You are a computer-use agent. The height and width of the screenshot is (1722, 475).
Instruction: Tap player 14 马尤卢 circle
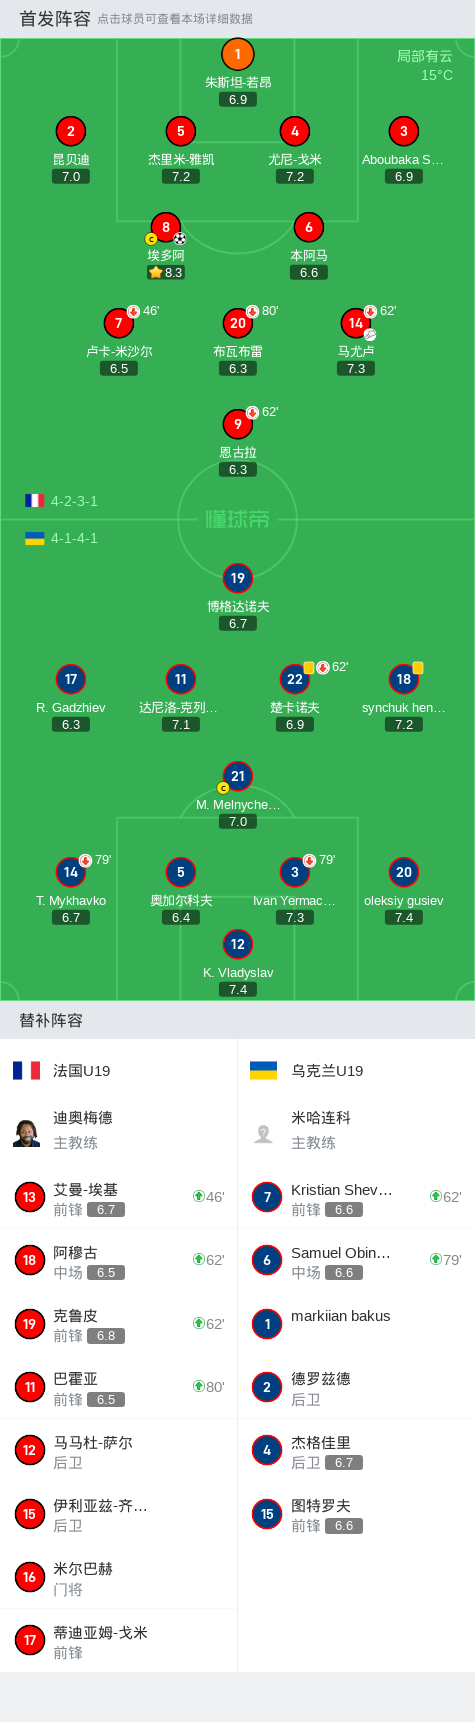pyautogui.click(x=356, y=323)
